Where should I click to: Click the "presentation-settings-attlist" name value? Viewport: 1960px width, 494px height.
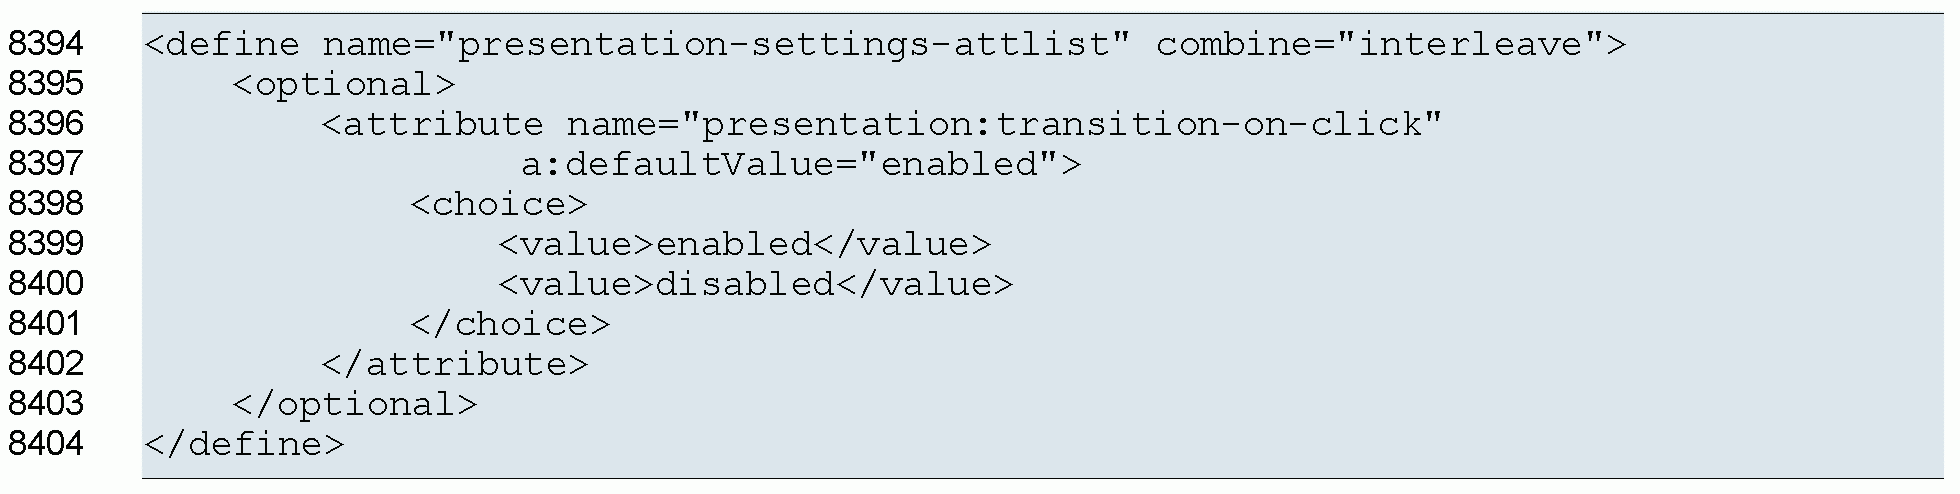tap(786, 44)
